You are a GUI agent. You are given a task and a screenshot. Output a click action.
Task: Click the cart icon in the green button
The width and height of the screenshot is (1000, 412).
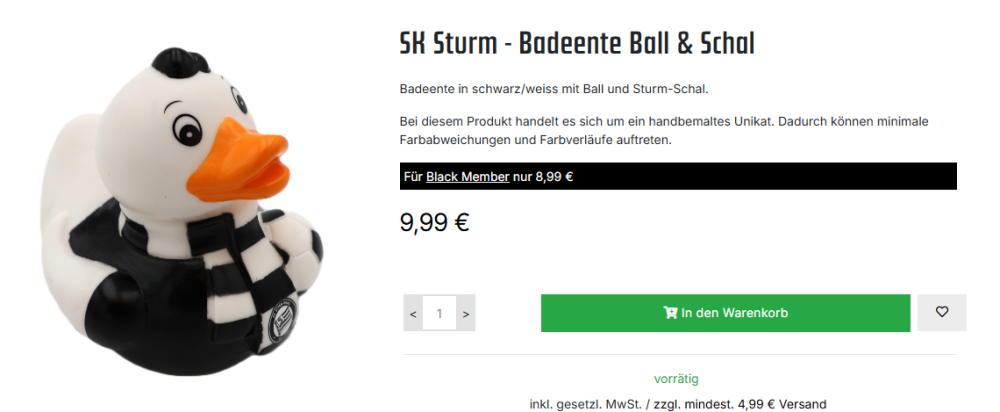pos(670,313)
